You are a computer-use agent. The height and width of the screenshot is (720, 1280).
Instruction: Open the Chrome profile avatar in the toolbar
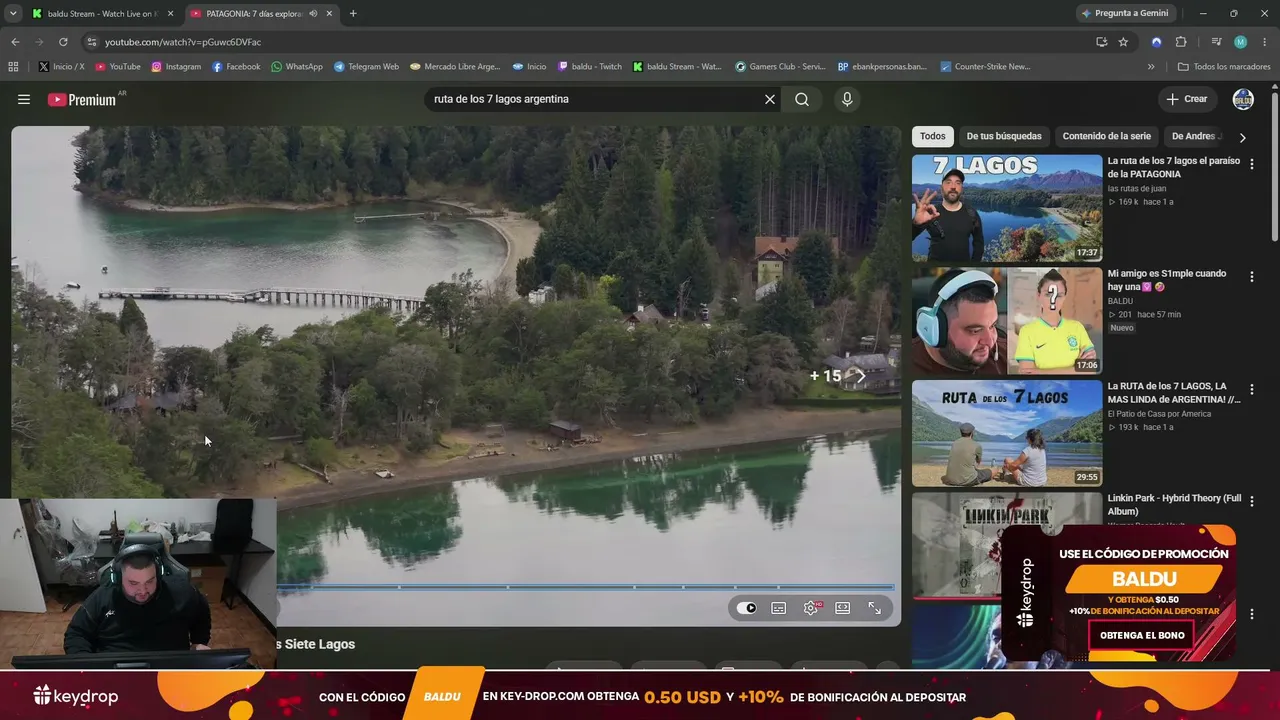point(1240,42)
